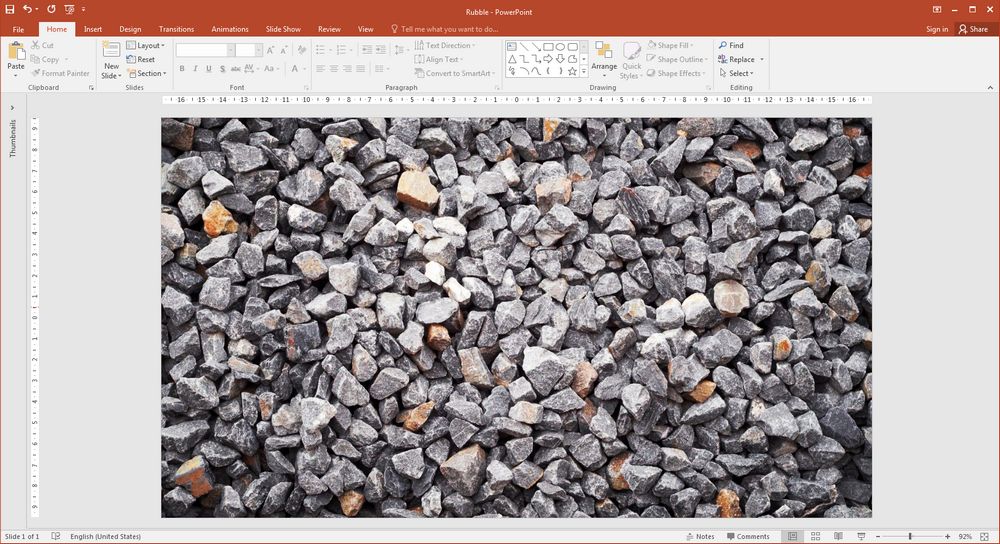
Task: Open the Review tab
Action: (x=329, y=29)
